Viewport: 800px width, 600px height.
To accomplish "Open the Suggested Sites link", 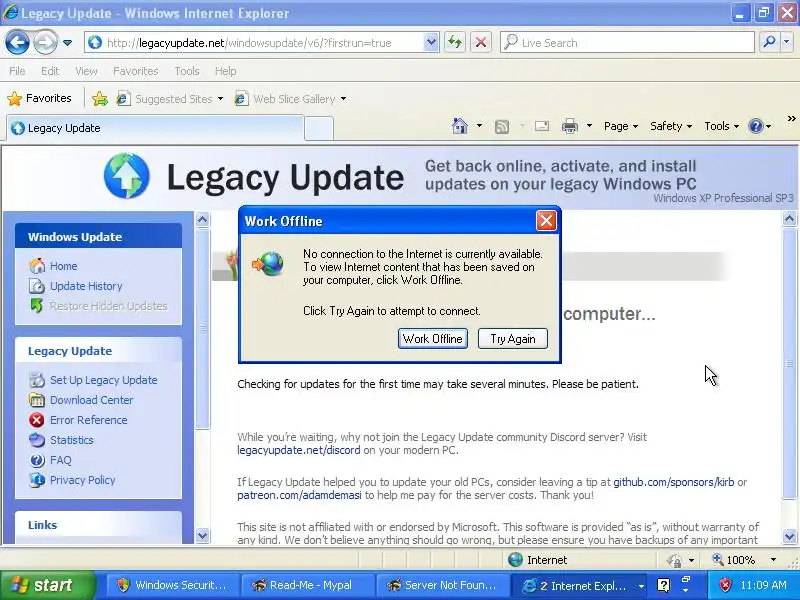I will point(170,98).
